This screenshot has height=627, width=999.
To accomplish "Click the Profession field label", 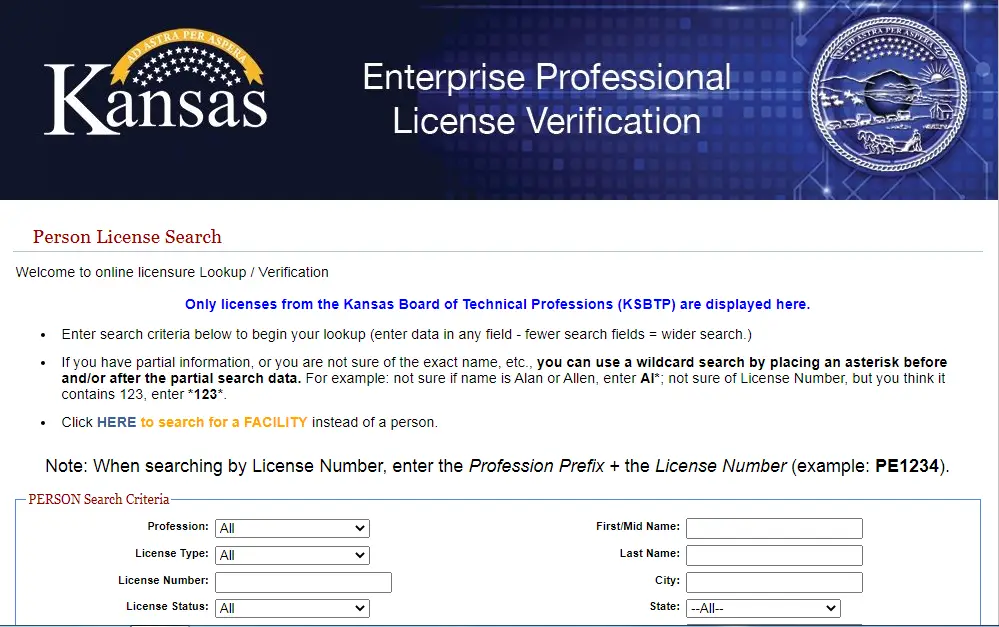I will click(x=178, y=526).
